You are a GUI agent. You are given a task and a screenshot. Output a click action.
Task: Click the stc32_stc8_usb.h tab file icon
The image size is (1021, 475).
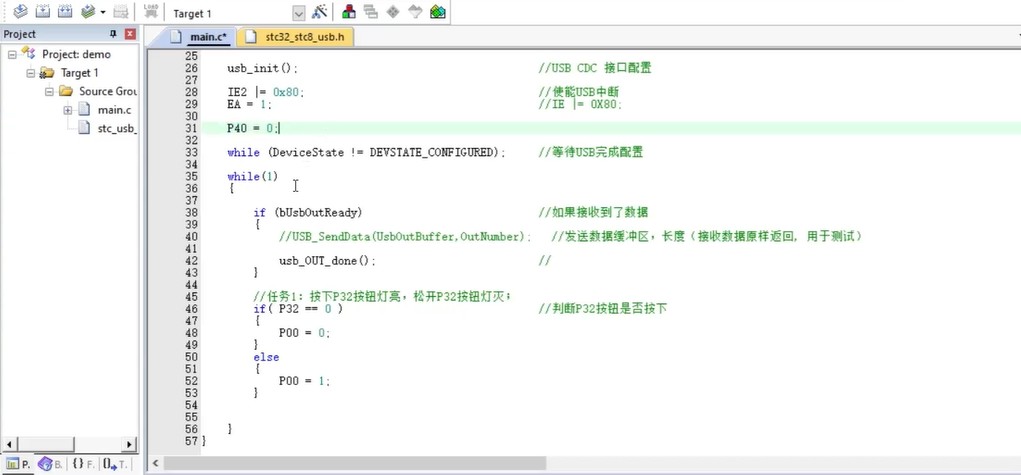pyautogui.click(x=251, y=36)
